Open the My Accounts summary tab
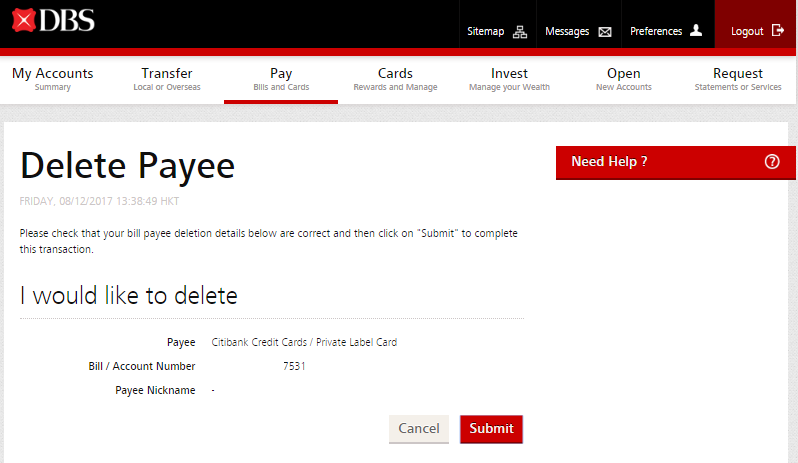The image size is (798, 463). coord(52,79)
